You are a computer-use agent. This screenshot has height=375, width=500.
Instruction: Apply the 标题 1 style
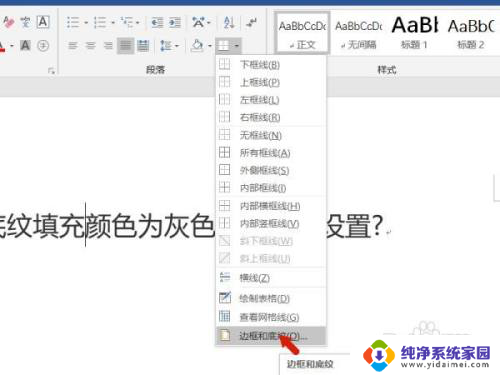coord(414,33)
